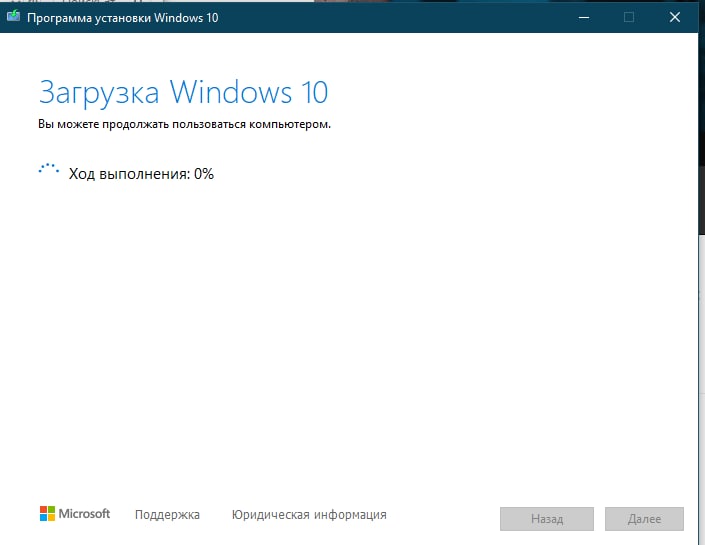
Task: Click the Далее button
Action: [644, 519]
